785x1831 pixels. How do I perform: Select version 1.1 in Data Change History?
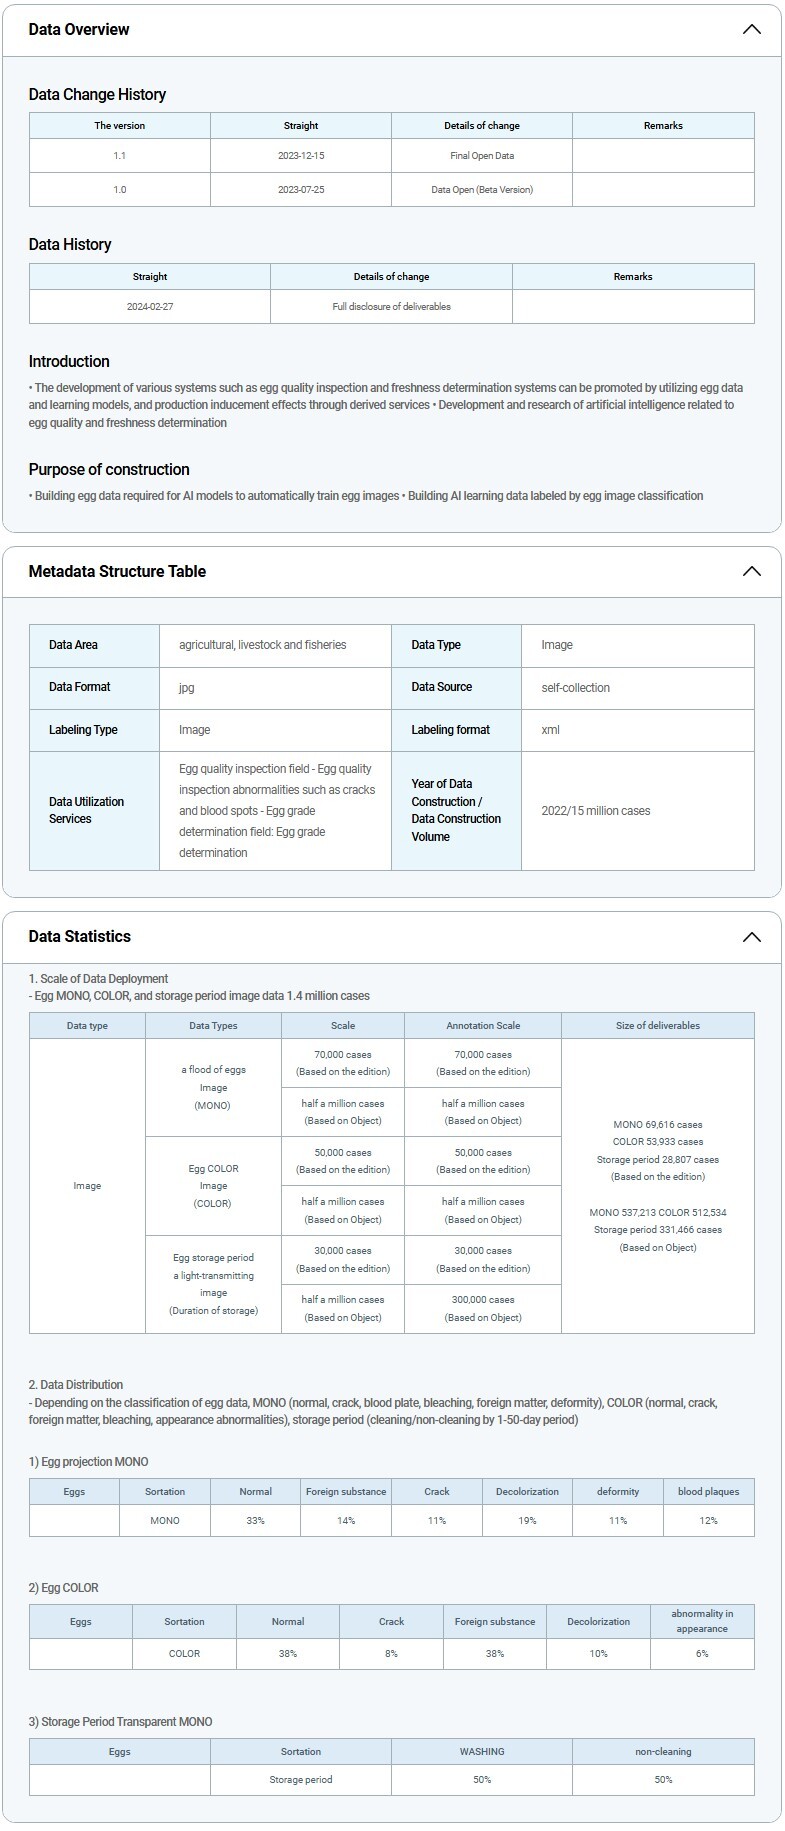pyautogui.click(x=120, y=156)
